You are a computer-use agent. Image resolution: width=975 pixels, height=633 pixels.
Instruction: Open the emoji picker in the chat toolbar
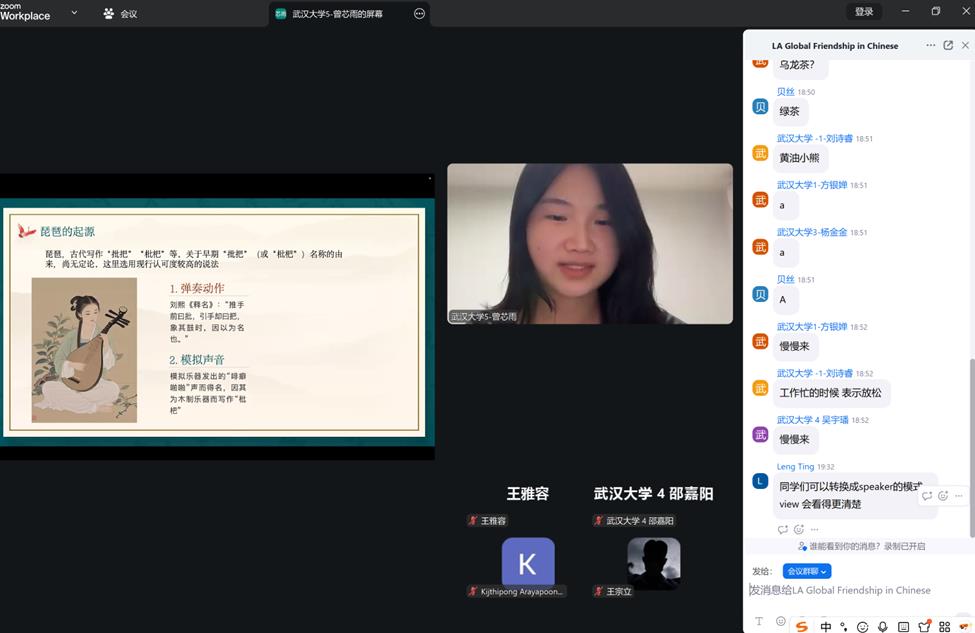pos(781,621)
